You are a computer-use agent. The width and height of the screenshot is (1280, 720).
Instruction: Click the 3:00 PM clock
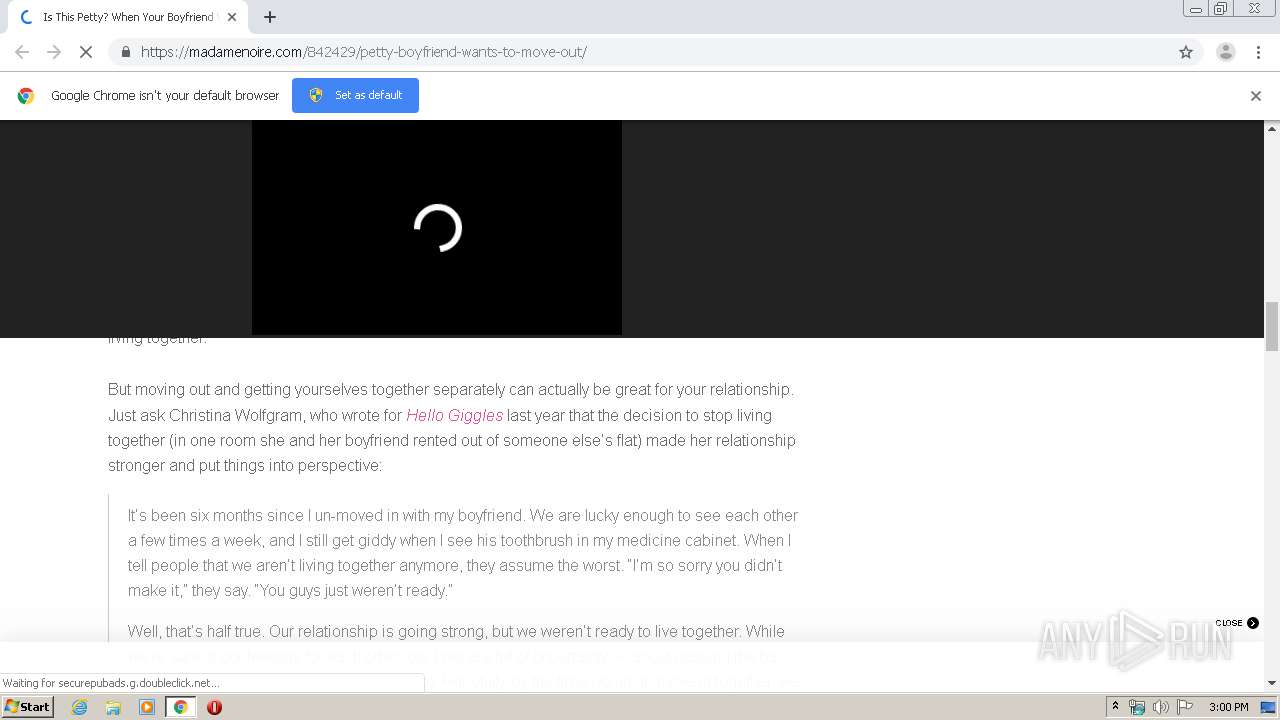tap(1228, 707)
